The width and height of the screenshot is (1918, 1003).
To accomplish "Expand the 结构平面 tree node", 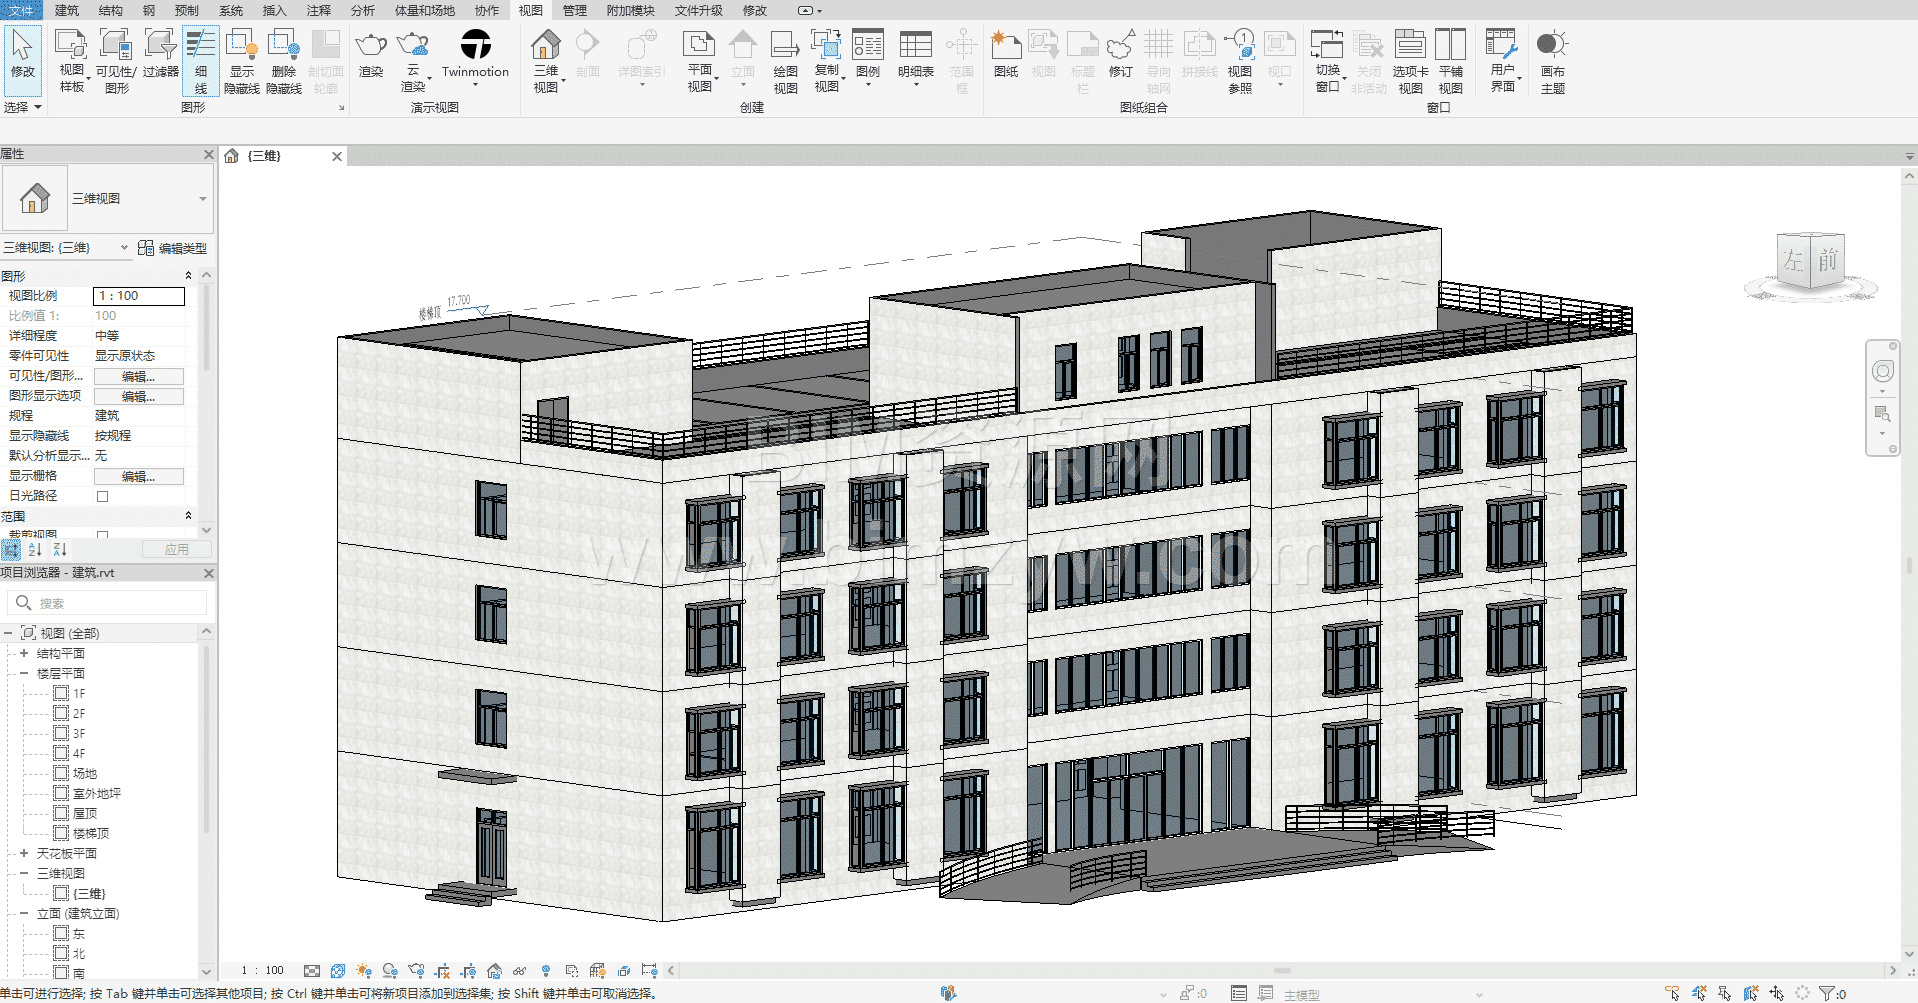I will pyautogui.click(x=24, y=653).
